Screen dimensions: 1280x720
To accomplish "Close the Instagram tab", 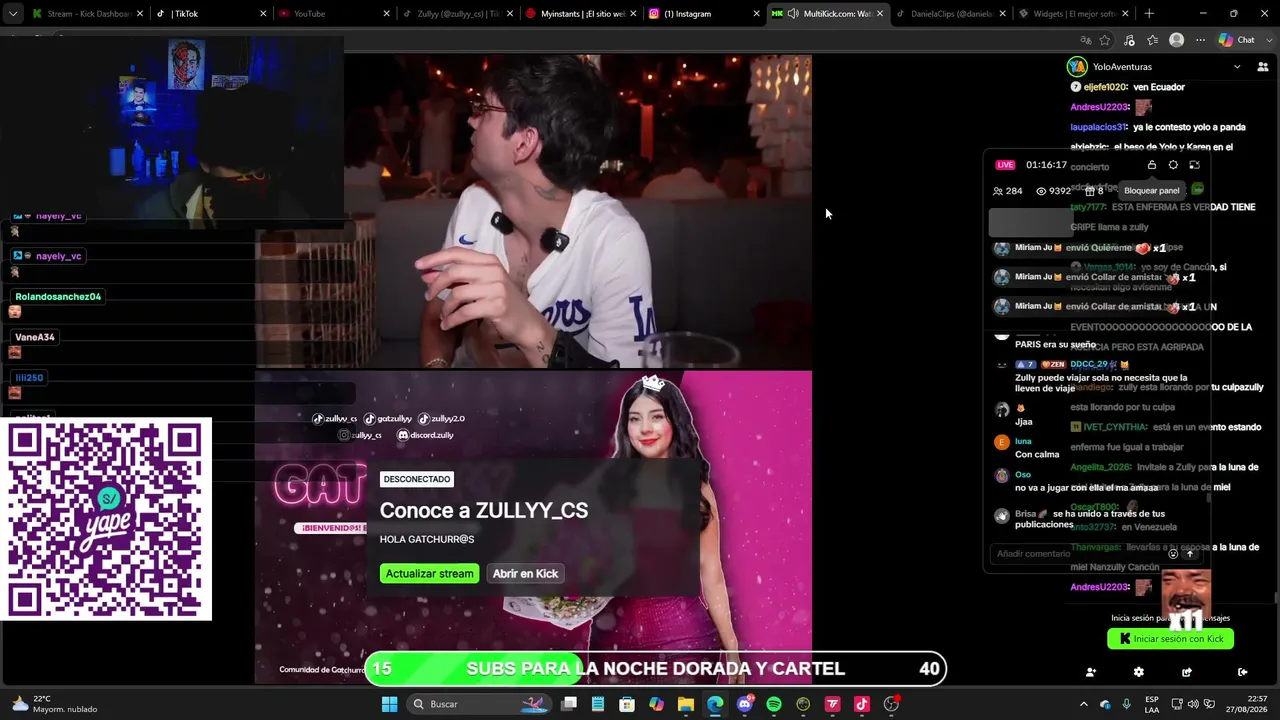I will point(757,14).
